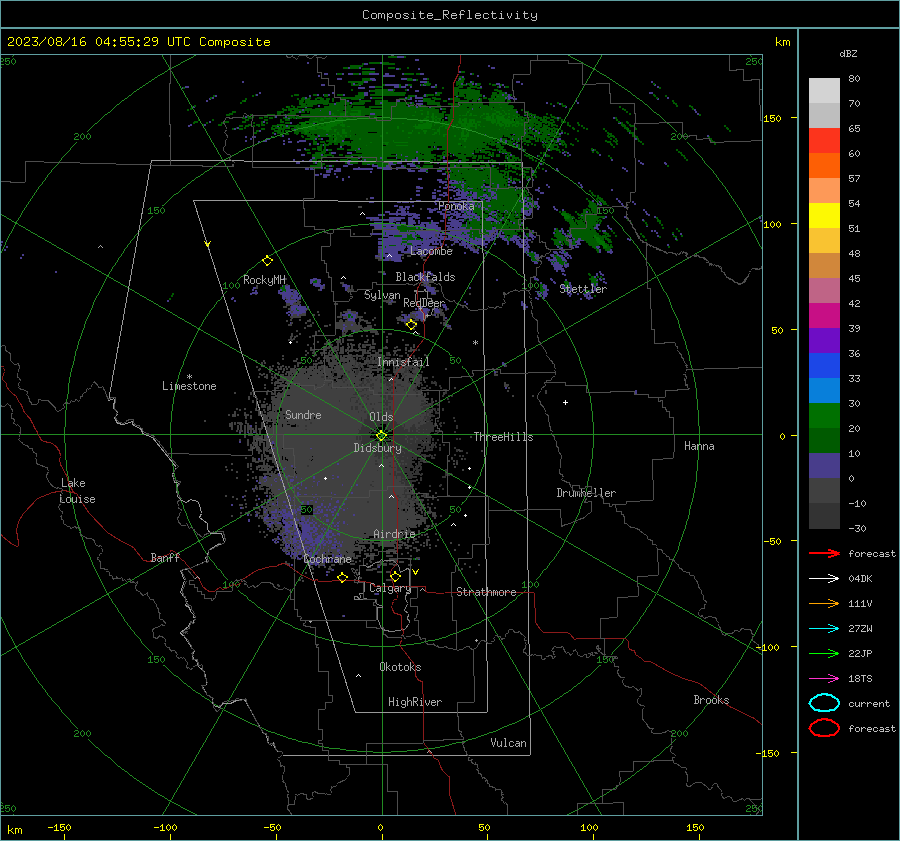900x841 pixels.
Task: Click the yellow diamond marker below RedDeer
Action: [x=412, y=325]
